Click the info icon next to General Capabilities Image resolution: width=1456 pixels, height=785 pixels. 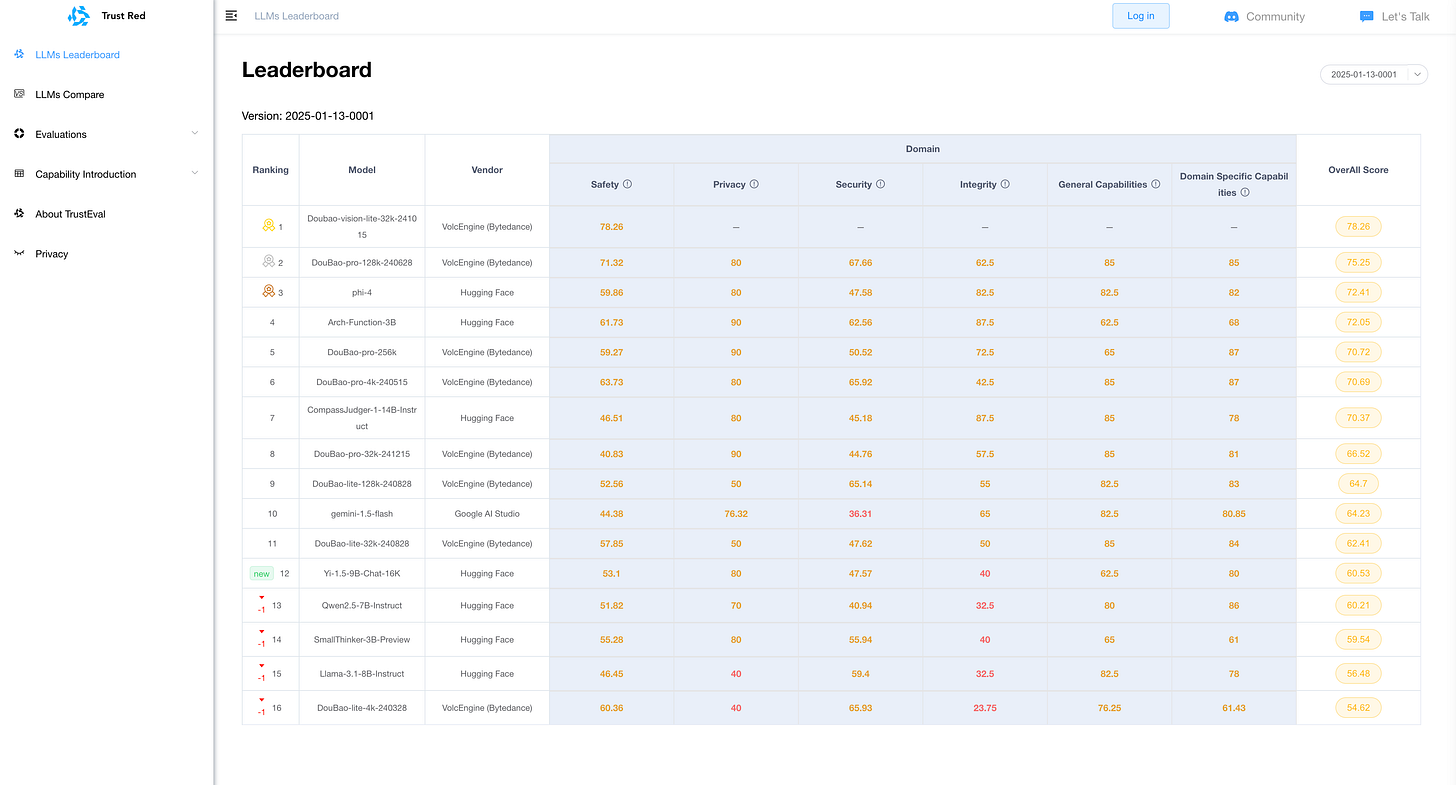pyautogui.click(x=1156, y=184)
